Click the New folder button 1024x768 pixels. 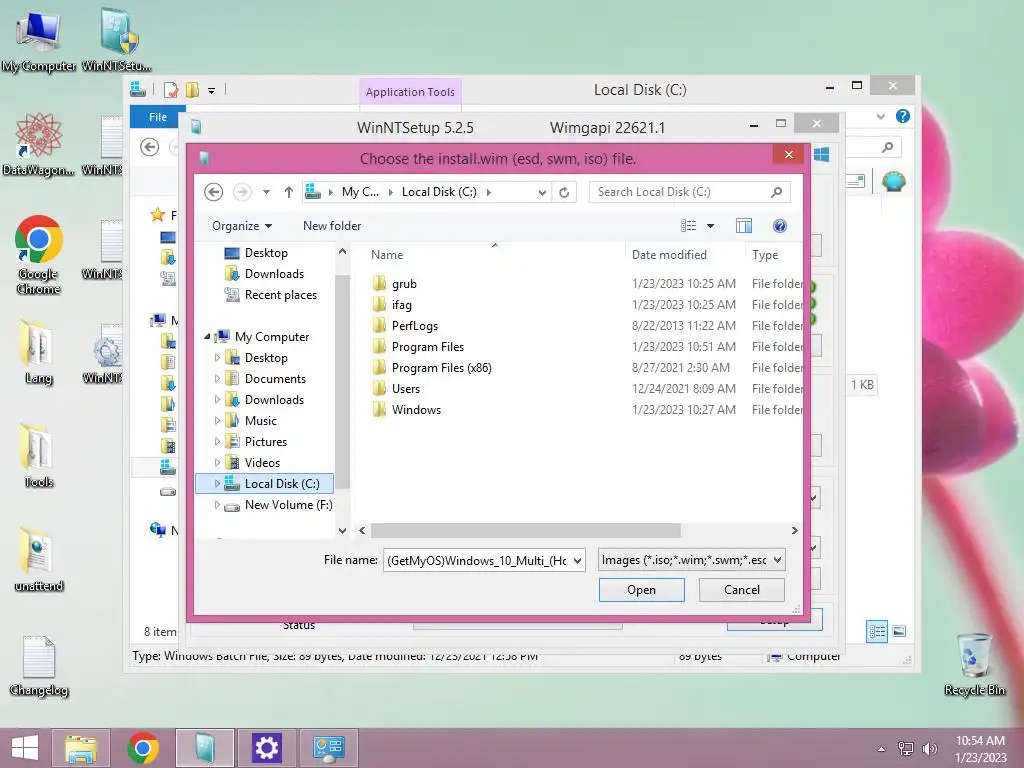point(332,226)
